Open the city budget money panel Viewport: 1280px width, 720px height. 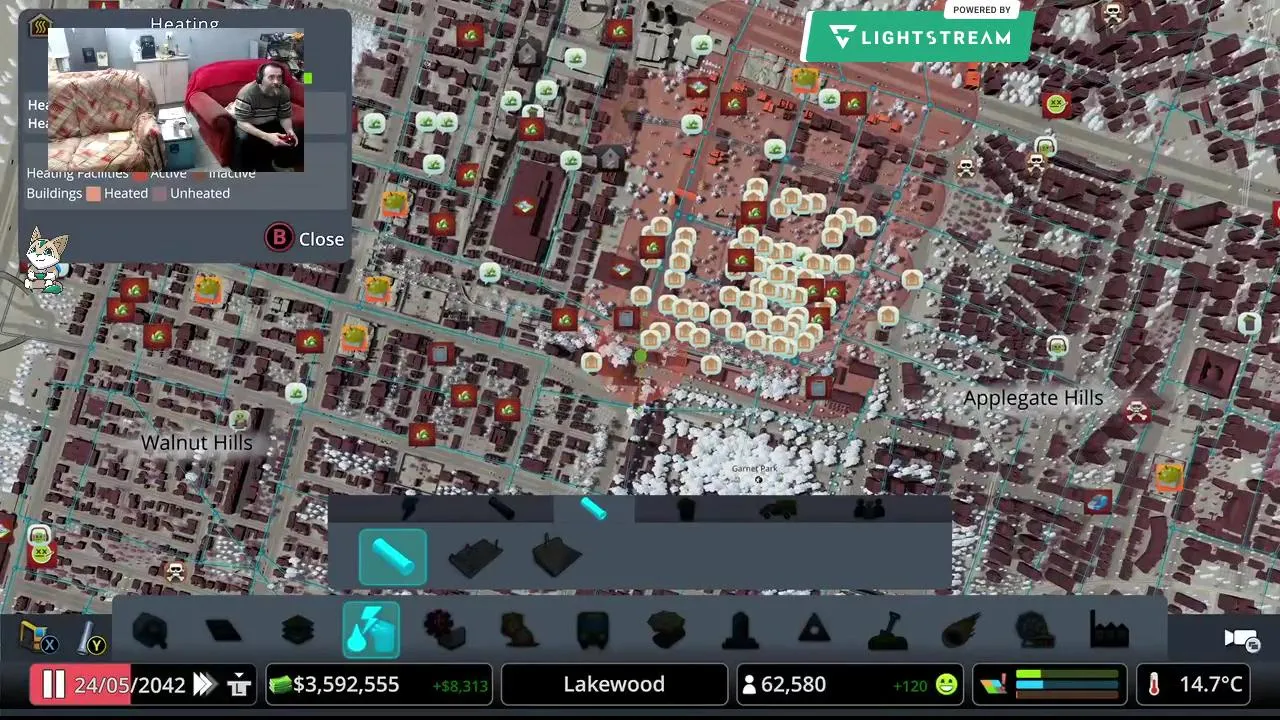(378, 685)
